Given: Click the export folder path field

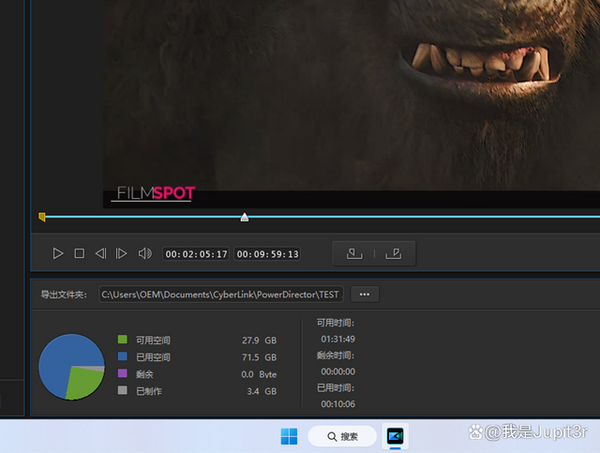Looking at the screenshot, I should tap(221, 295).
